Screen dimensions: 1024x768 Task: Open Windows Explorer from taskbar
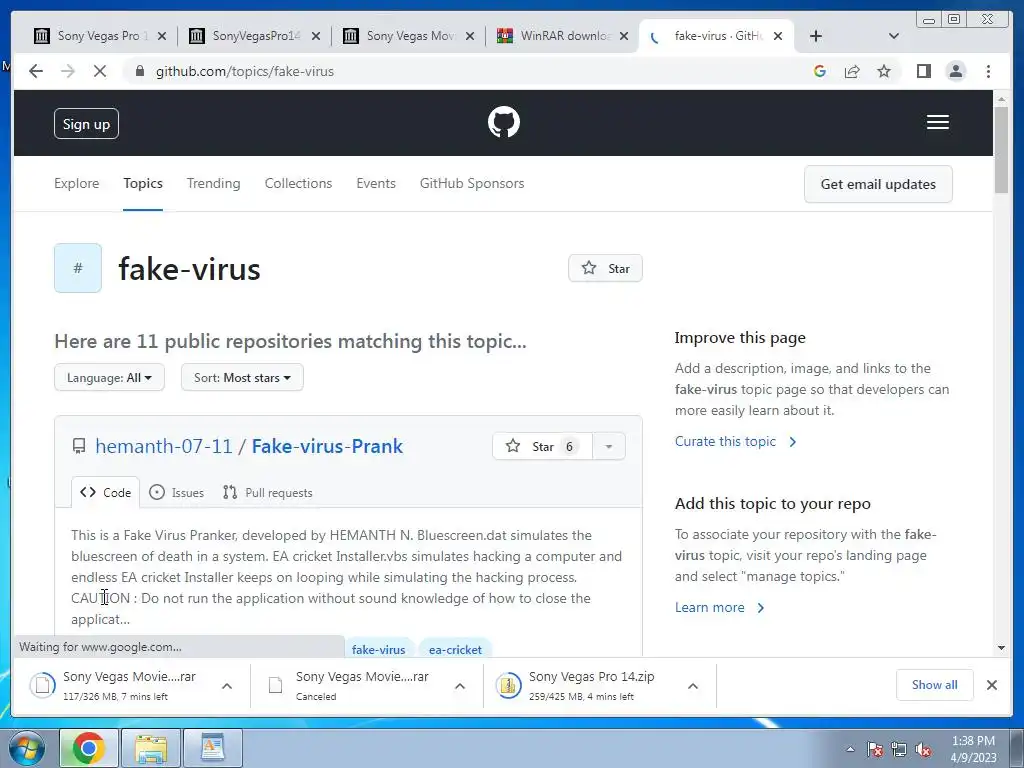[151, 748]
